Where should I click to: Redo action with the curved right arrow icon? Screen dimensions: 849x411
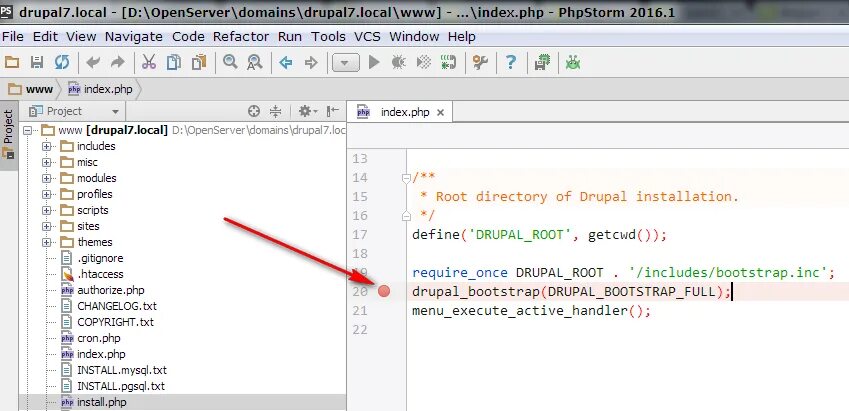pos(117,62)
